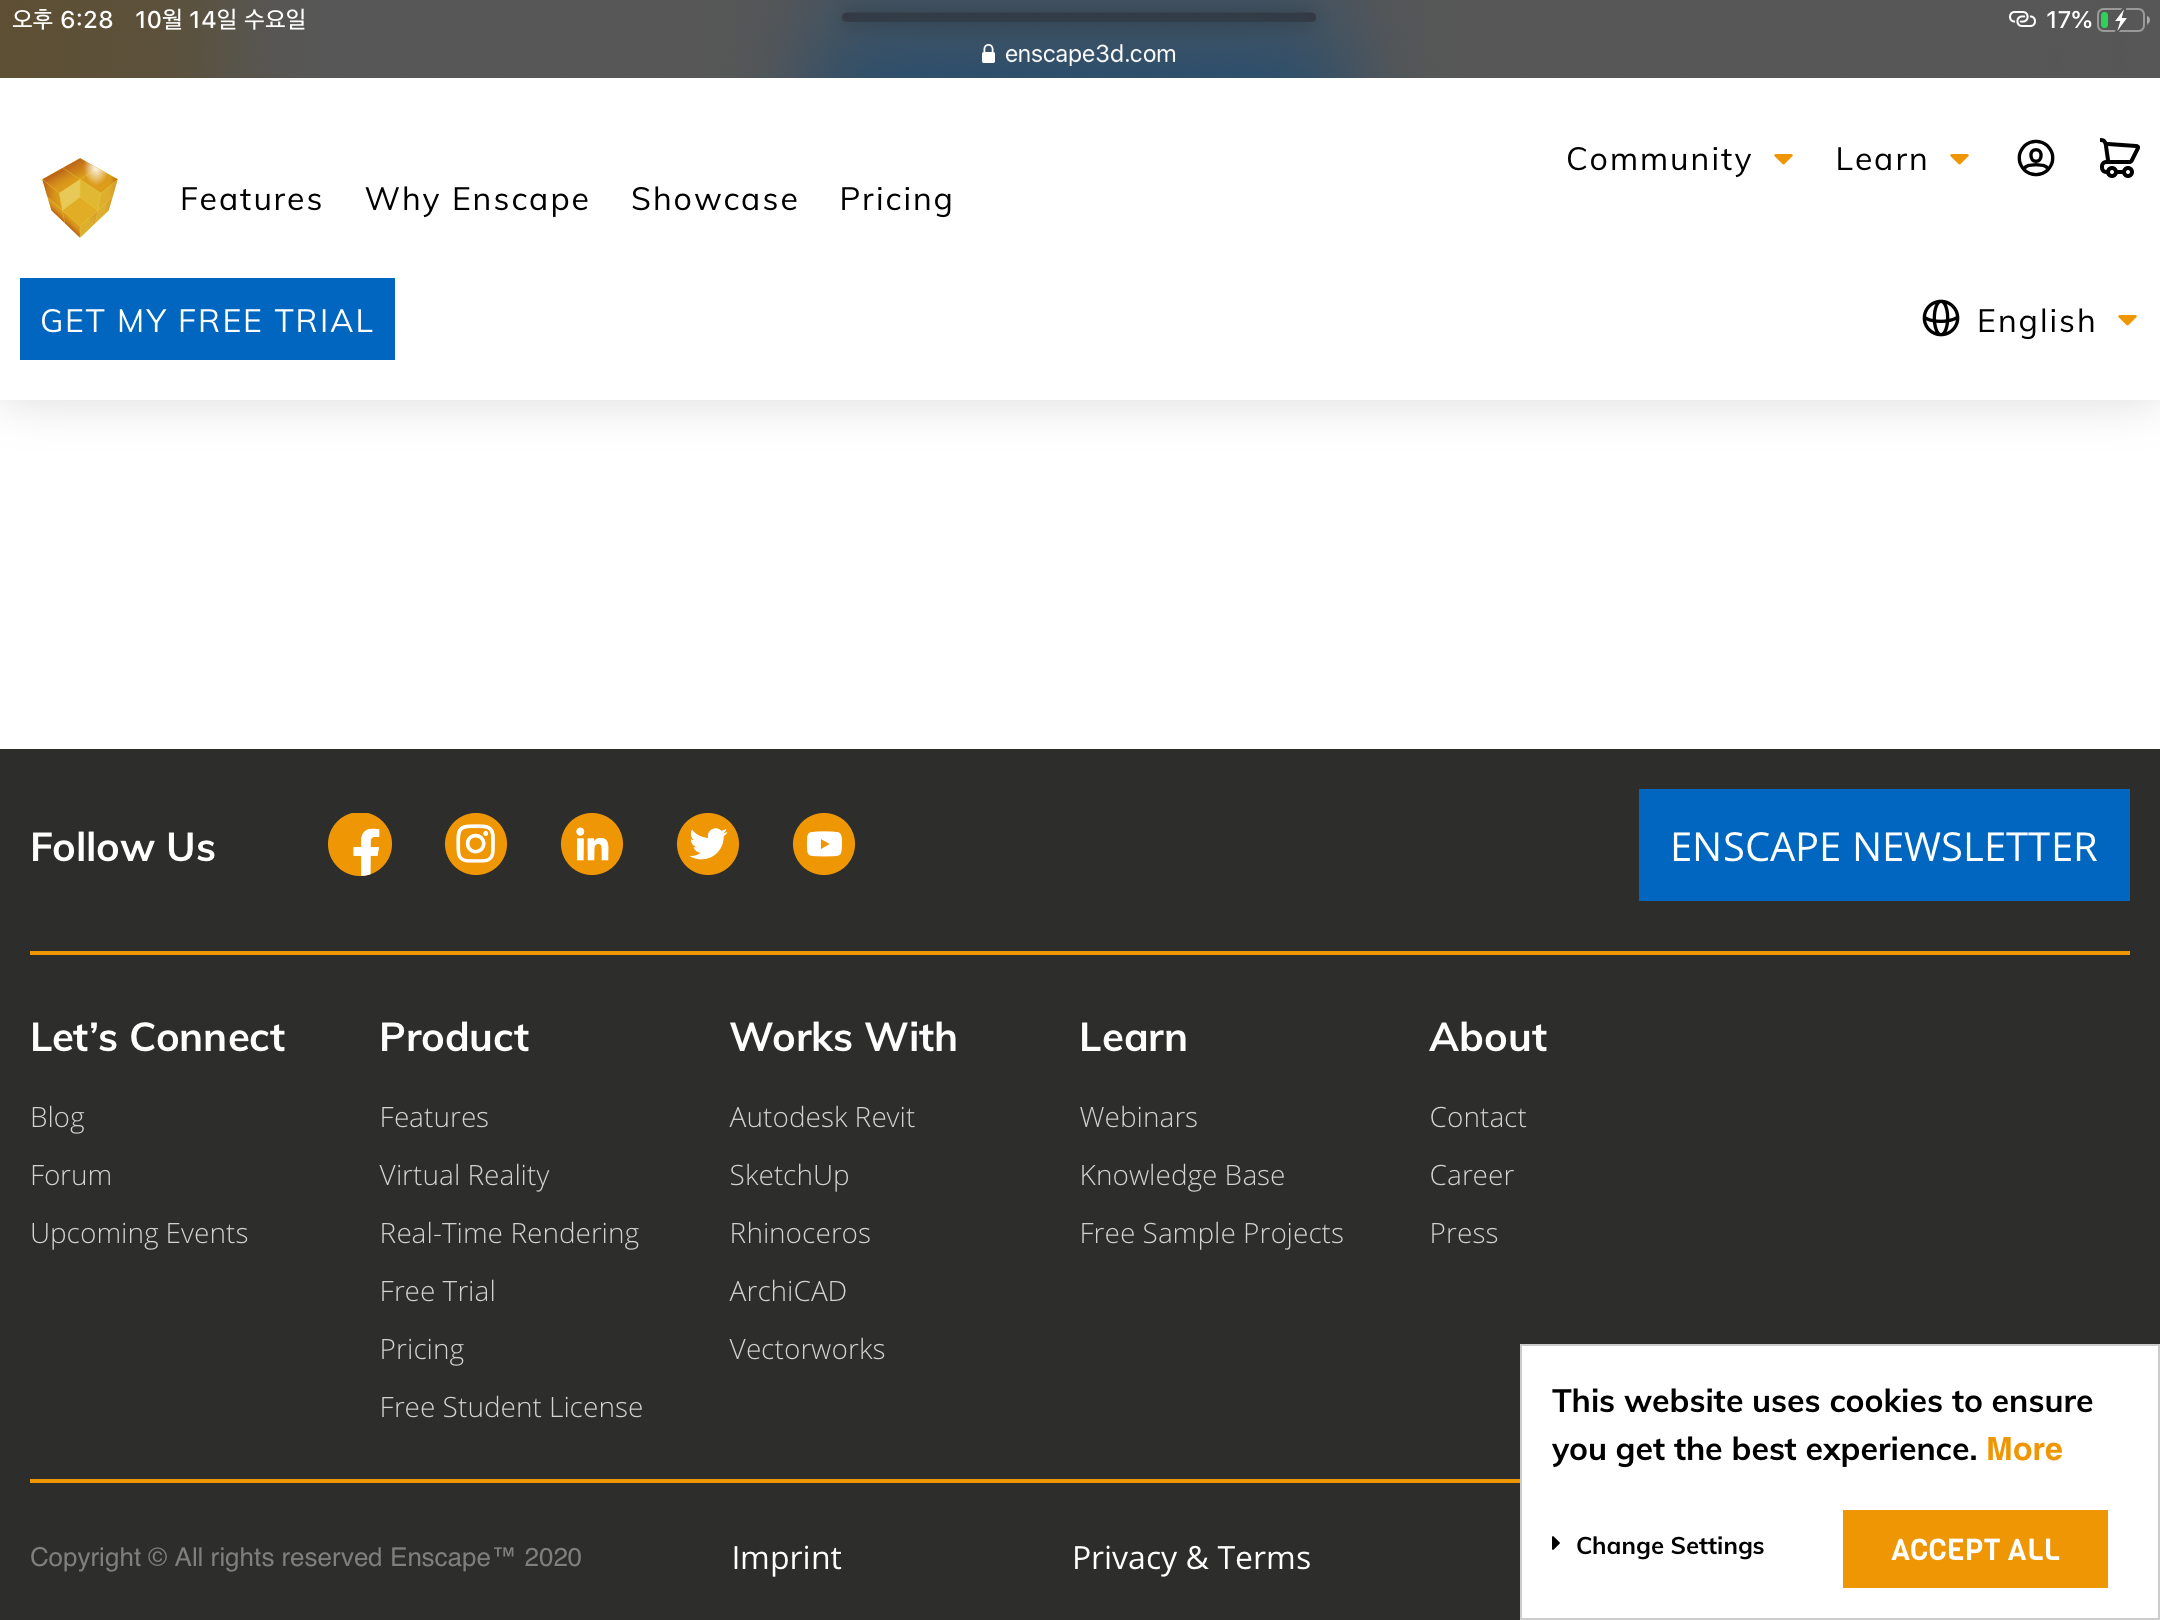Click the Enscape logo icon
The height and width of the screenshot is (1620, 2160).
pyautogui.click(x=80, y=197)
